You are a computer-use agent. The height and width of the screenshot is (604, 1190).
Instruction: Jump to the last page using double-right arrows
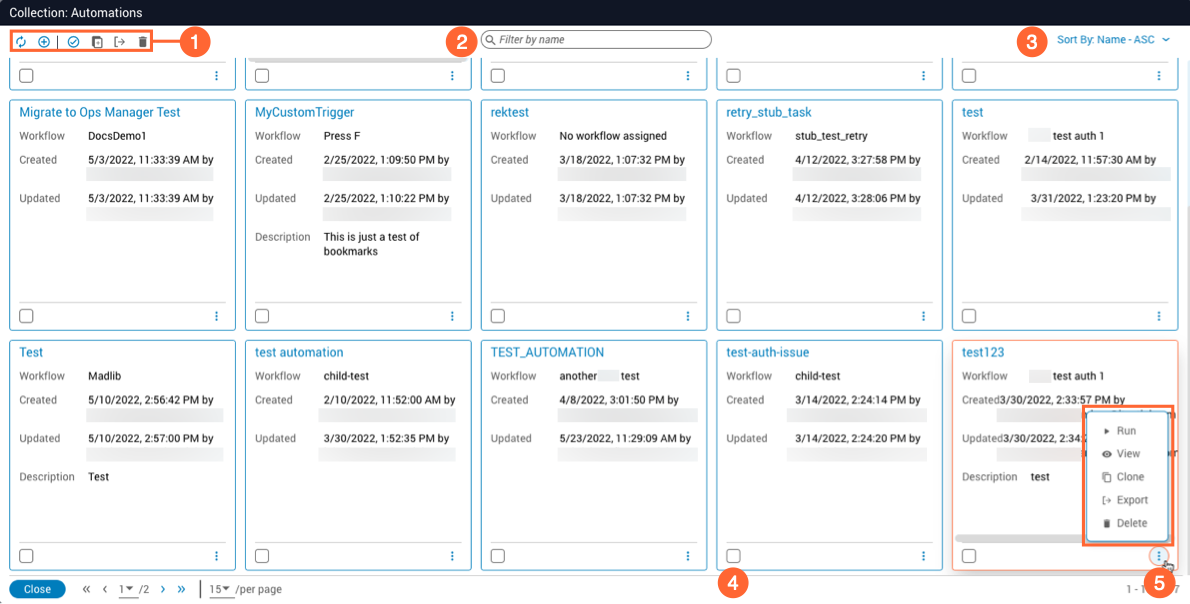point(181,589)
